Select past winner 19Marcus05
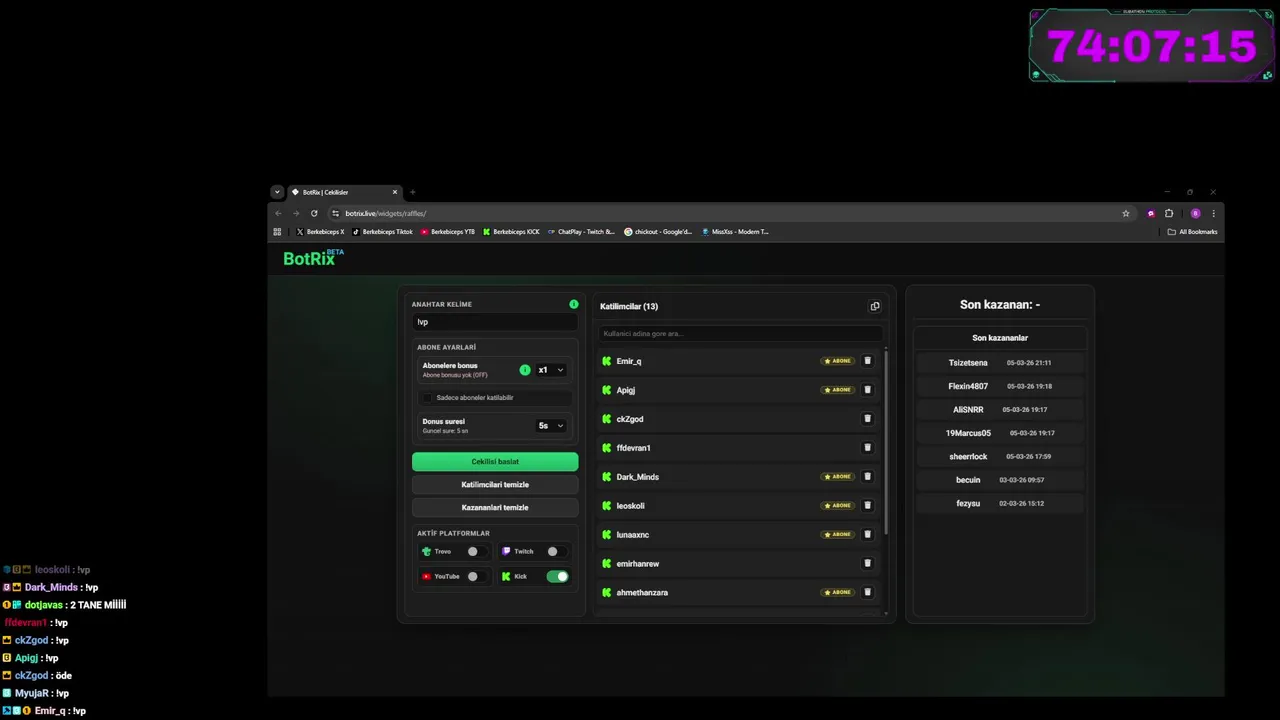This screenshot has height=720, width=1280. [1000, 433]
